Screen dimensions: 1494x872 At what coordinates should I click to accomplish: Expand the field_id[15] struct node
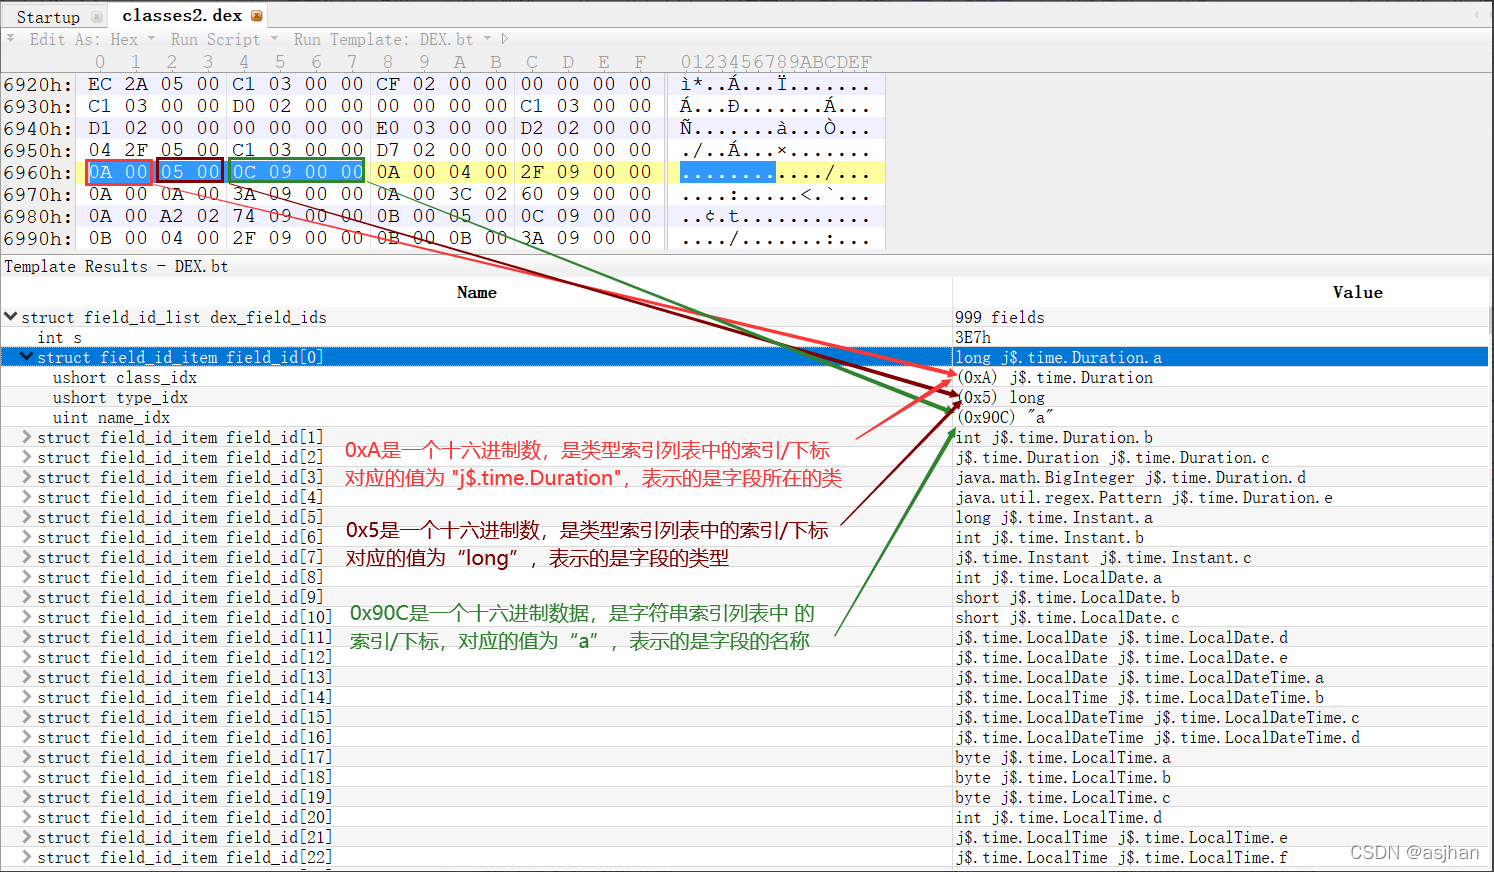[27, 717]
